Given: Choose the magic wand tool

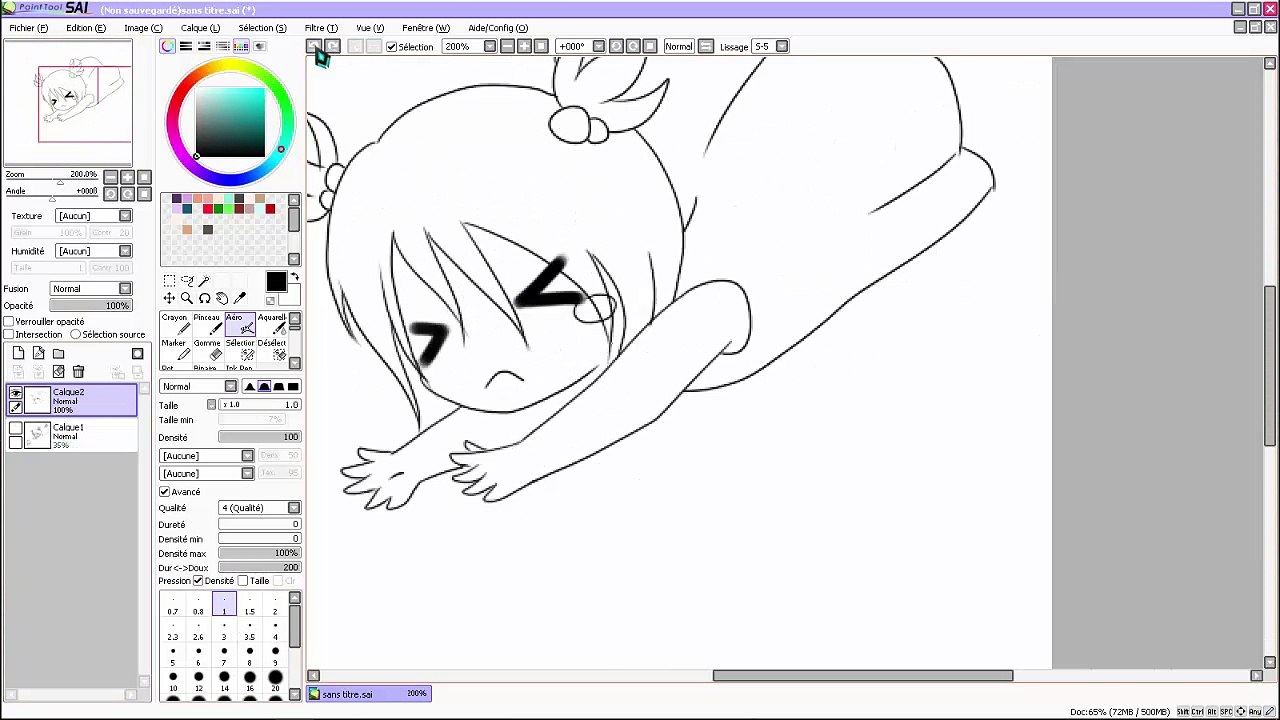Looking at the screenshot, I should pyautogui.click(x=205, y=281).
